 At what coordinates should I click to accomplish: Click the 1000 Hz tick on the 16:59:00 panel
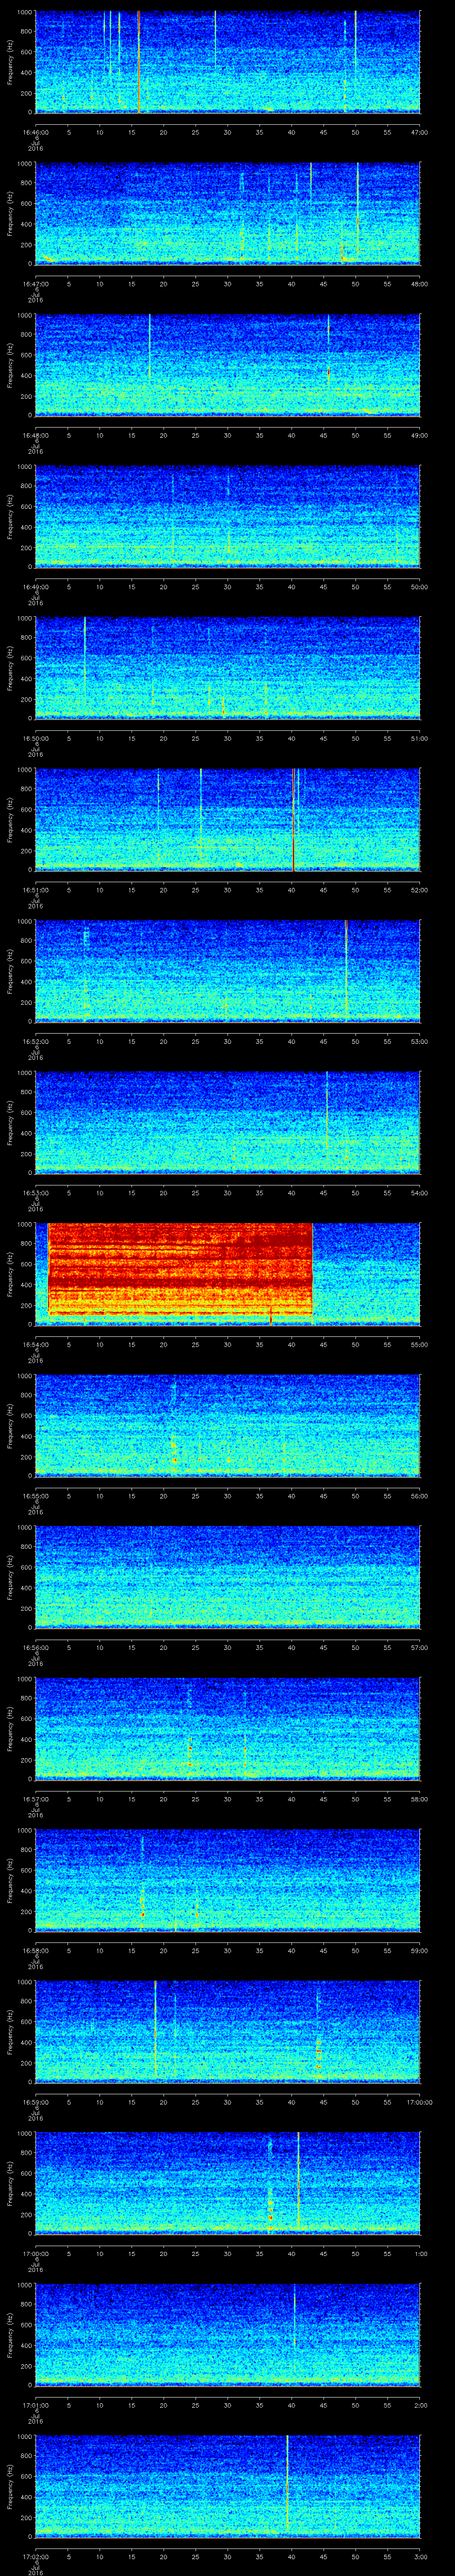click(24, 1983)
